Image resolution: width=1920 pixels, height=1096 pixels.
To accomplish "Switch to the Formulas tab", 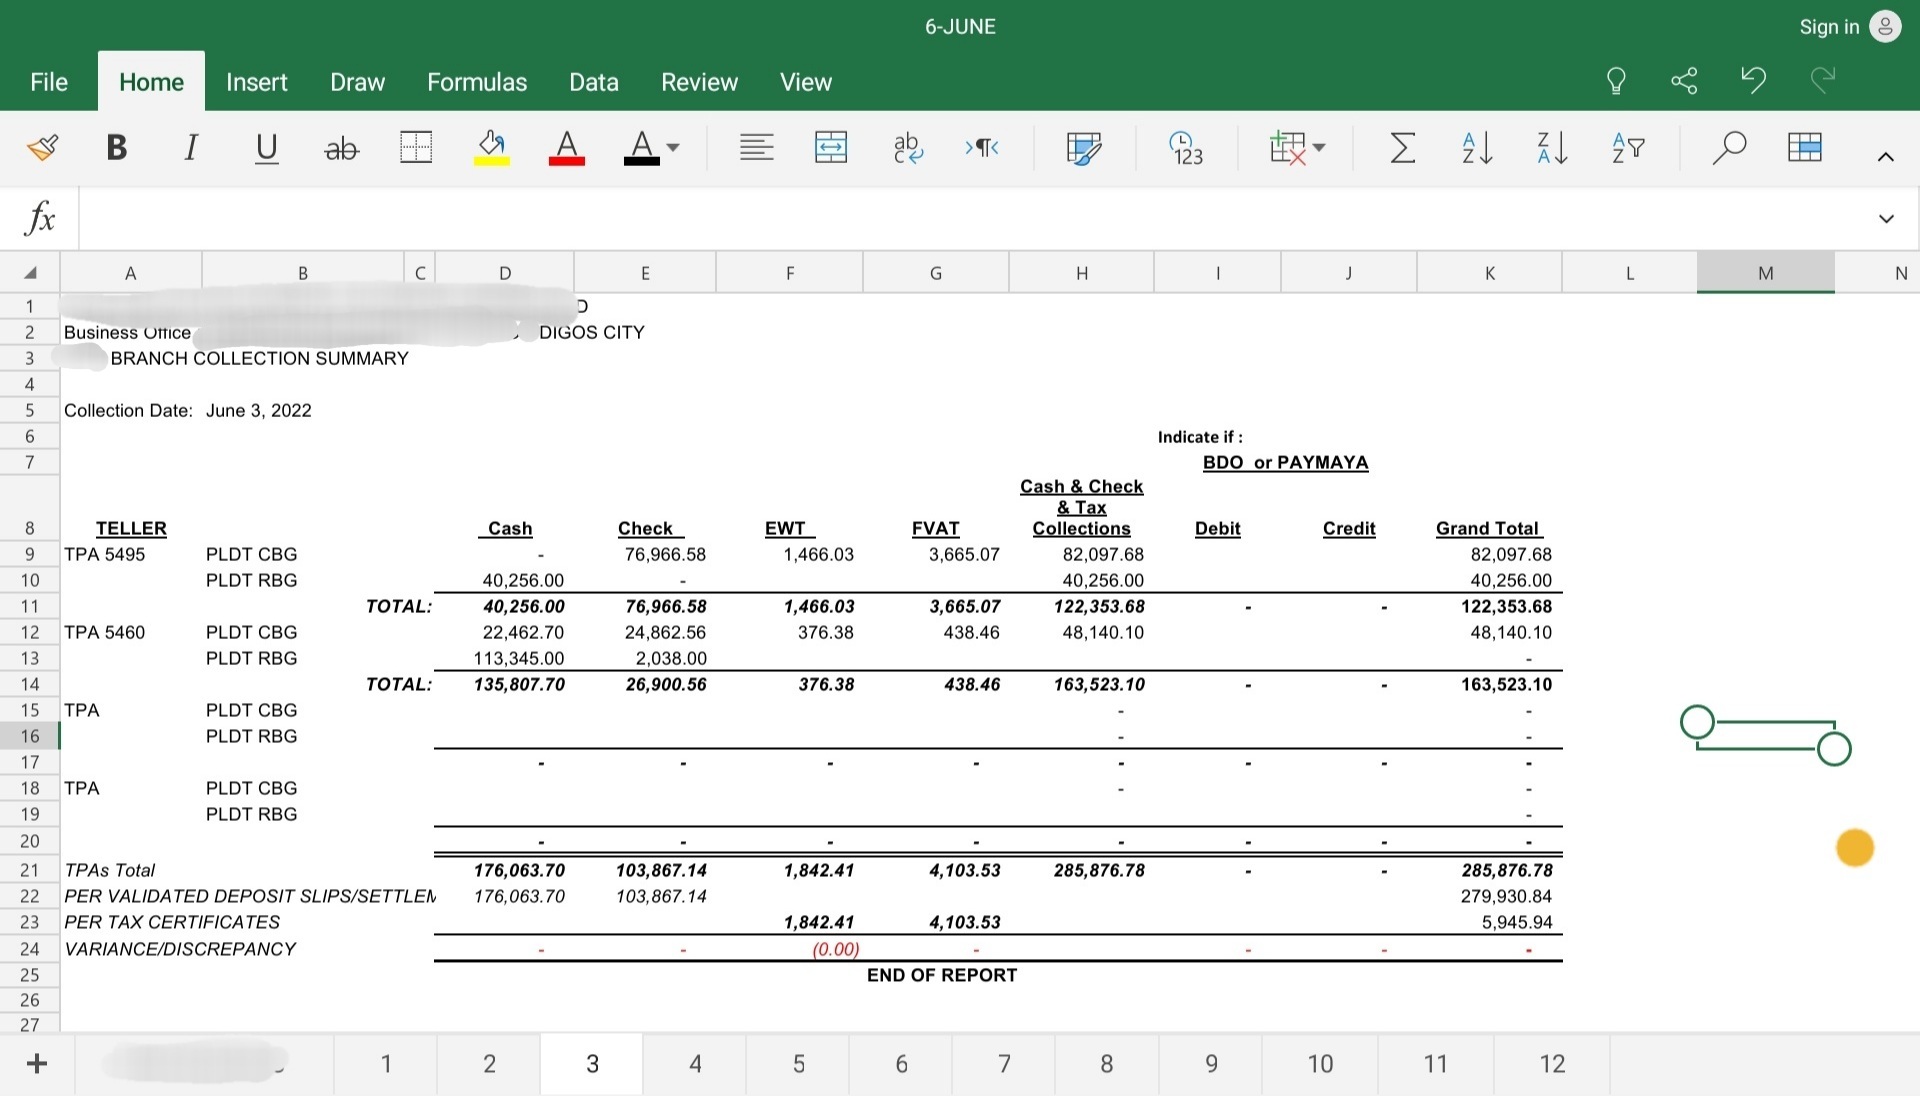I will [x=477, y=82].
